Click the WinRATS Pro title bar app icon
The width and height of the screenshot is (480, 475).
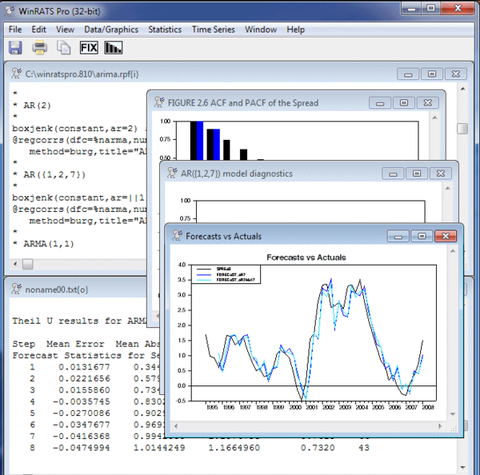tap(10, 11)
